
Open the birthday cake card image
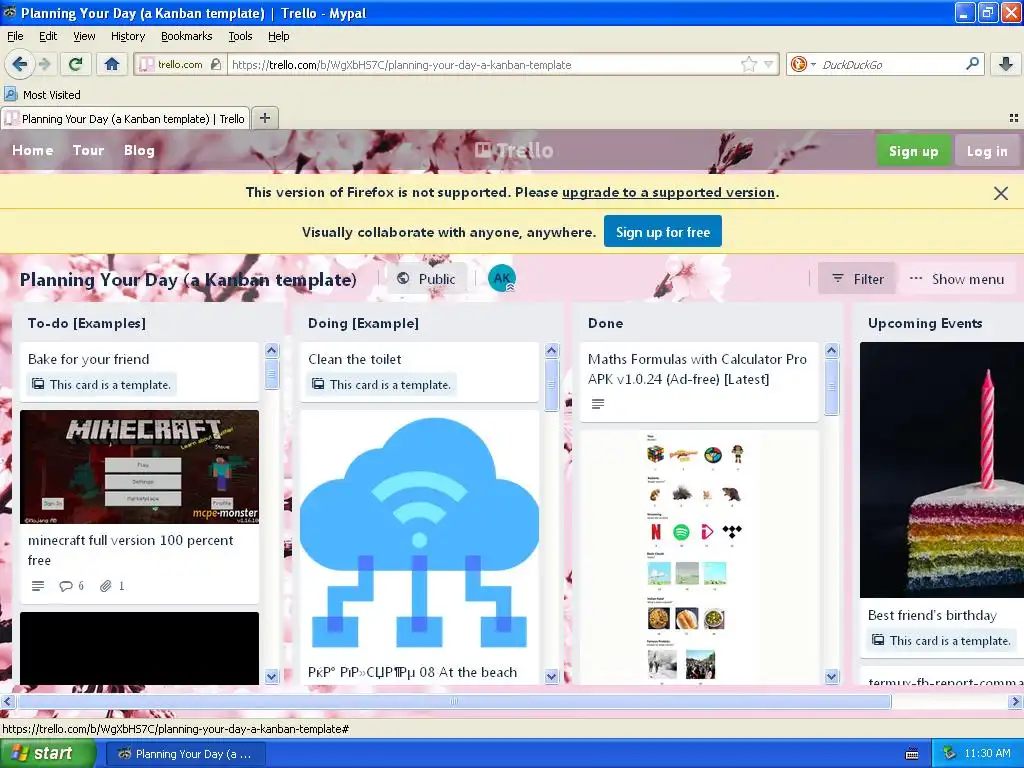pyautogui.click(x=942, y=470)
